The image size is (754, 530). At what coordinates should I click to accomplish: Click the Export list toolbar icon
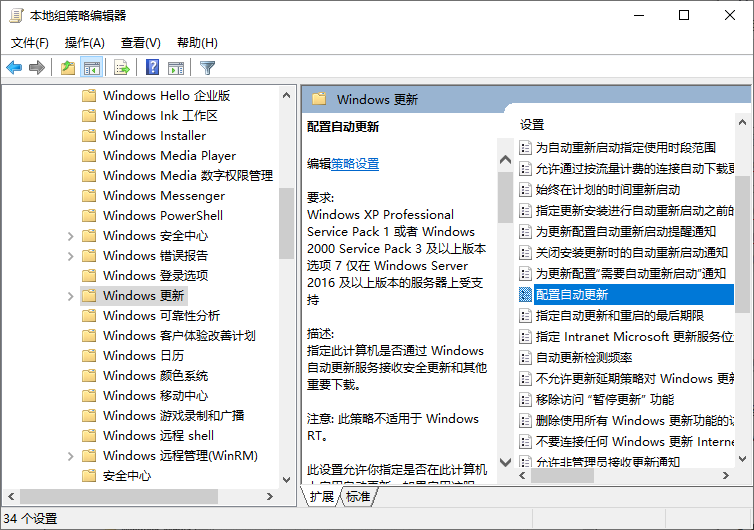point(122,68)
